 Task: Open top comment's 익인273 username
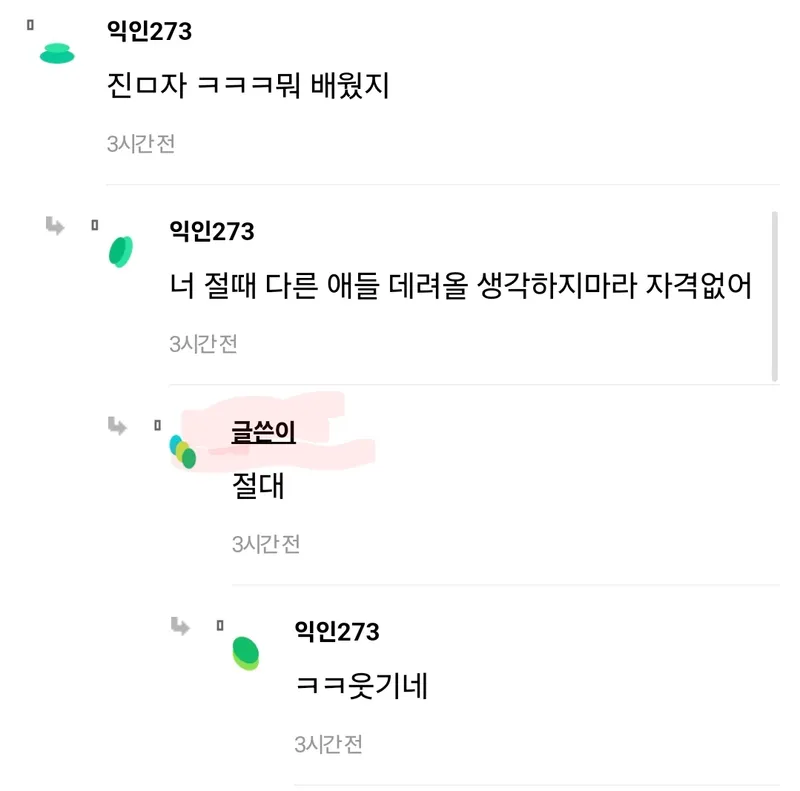click(x=149, y=31)
